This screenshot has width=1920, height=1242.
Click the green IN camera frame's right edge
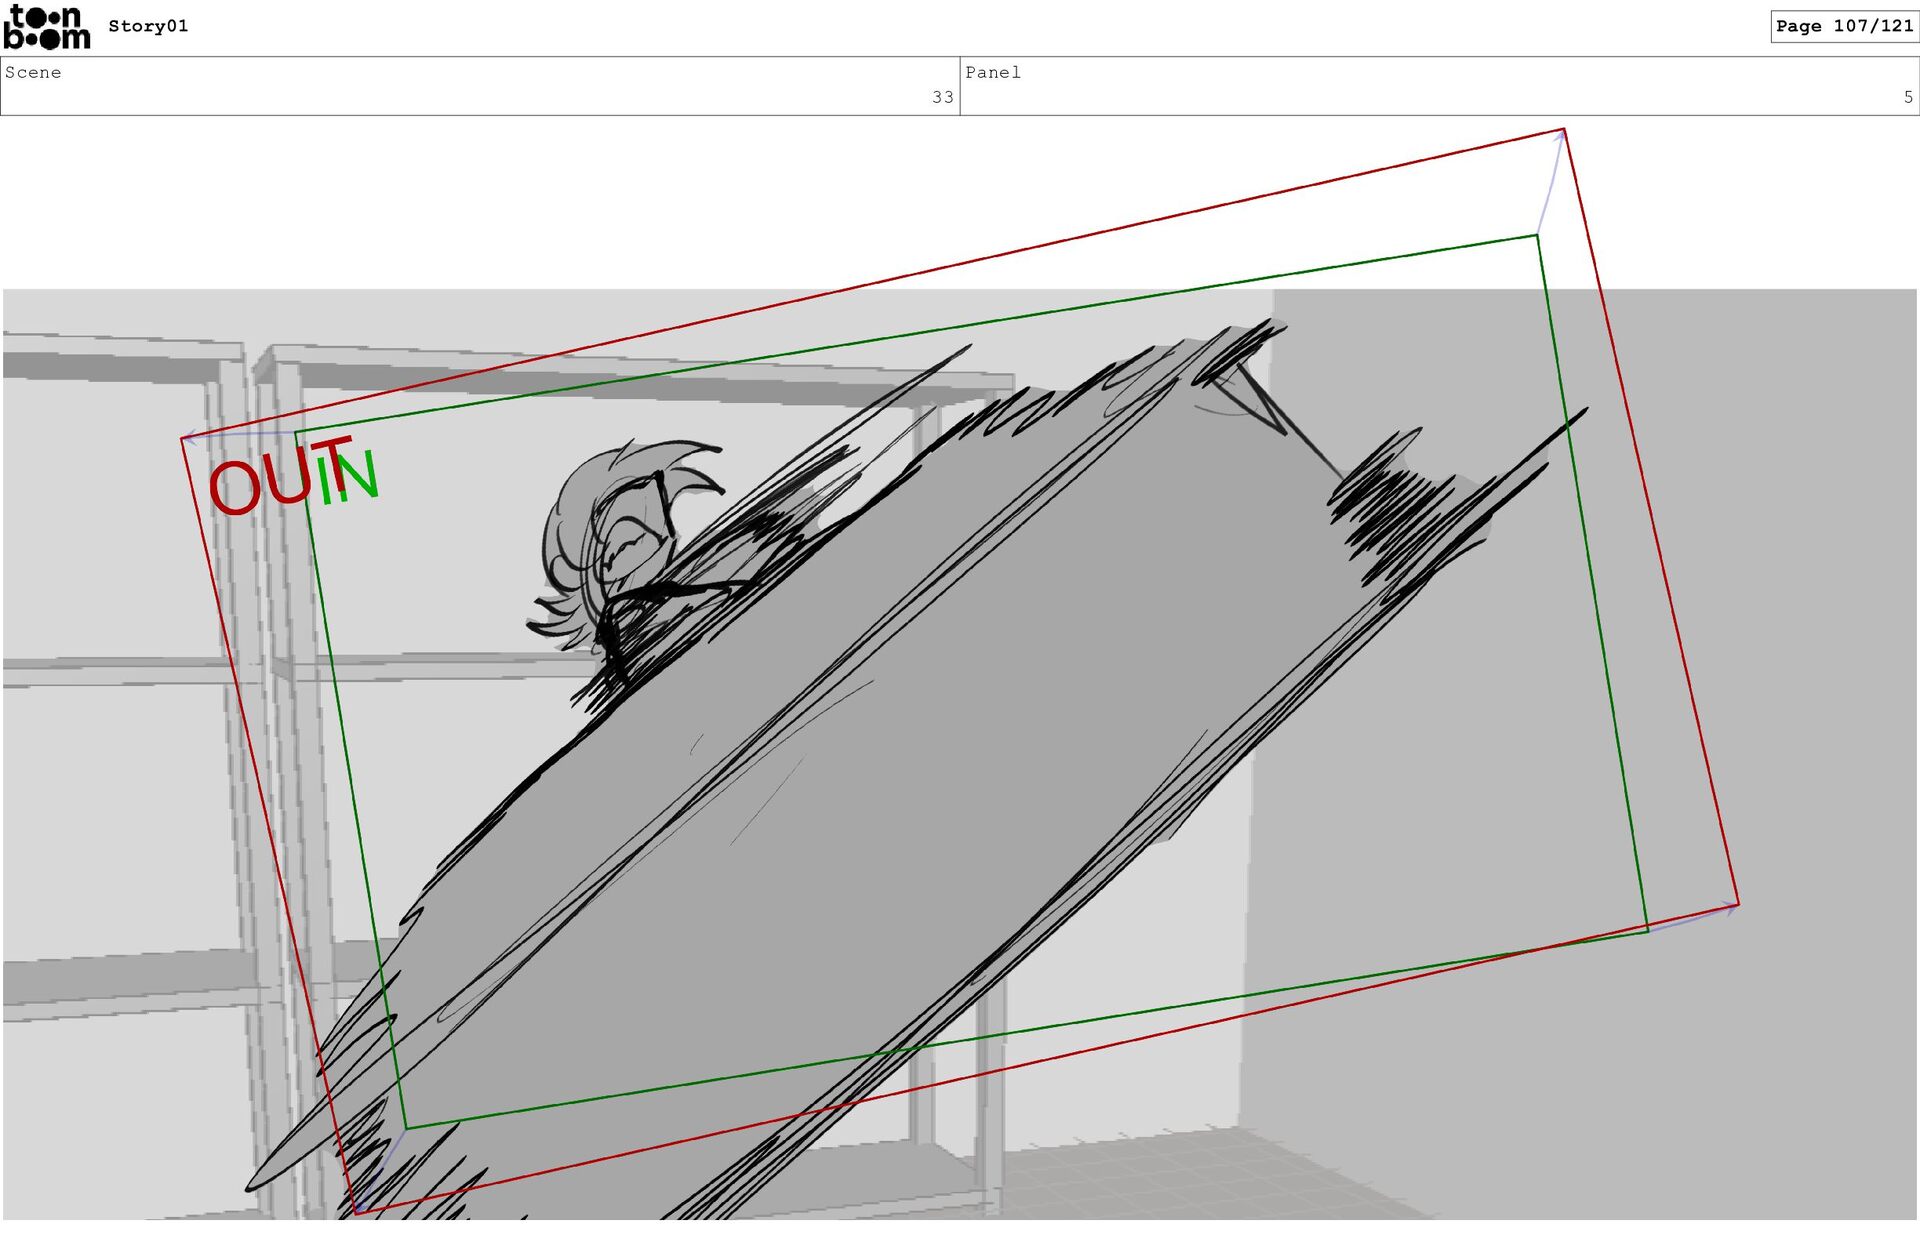click(1592, 580)
